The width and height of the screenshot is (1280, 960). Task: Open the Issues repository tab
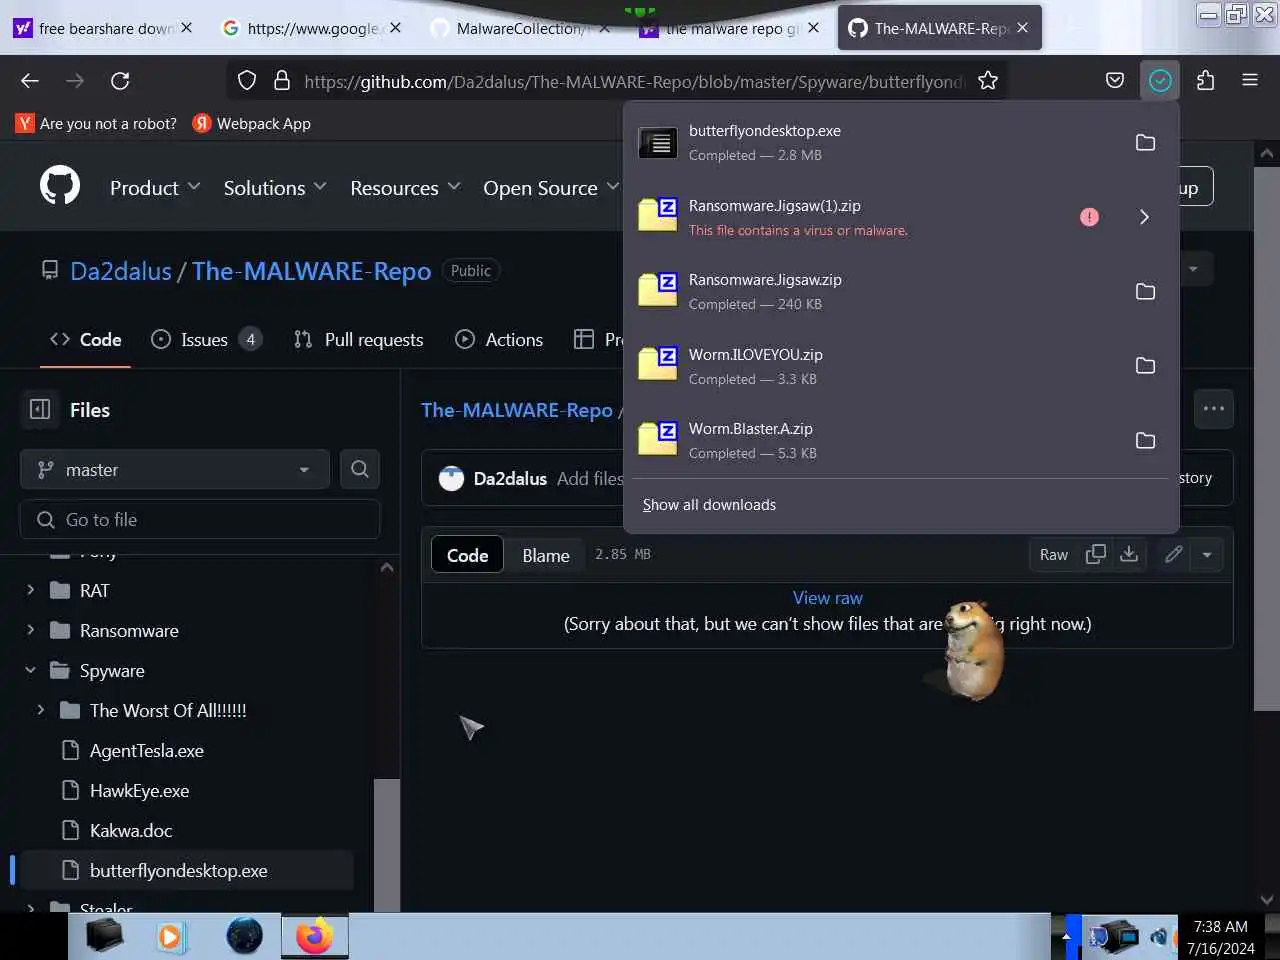(206, 340)
